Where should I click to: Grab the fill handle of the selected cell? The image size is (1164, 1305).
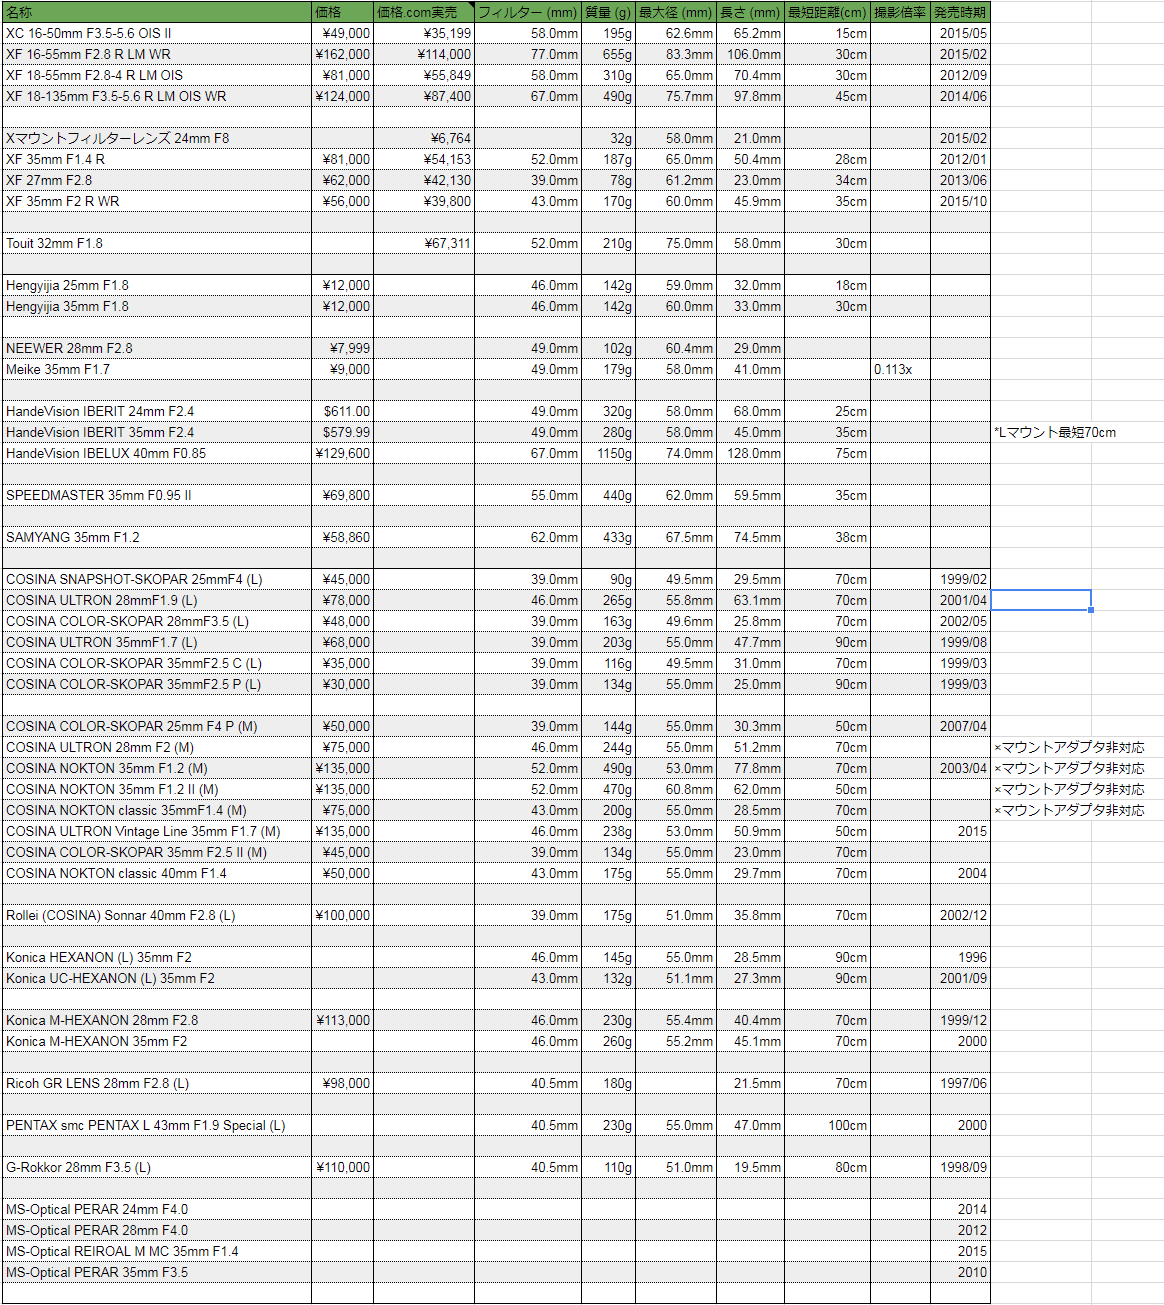click(x=1091, y=610)
